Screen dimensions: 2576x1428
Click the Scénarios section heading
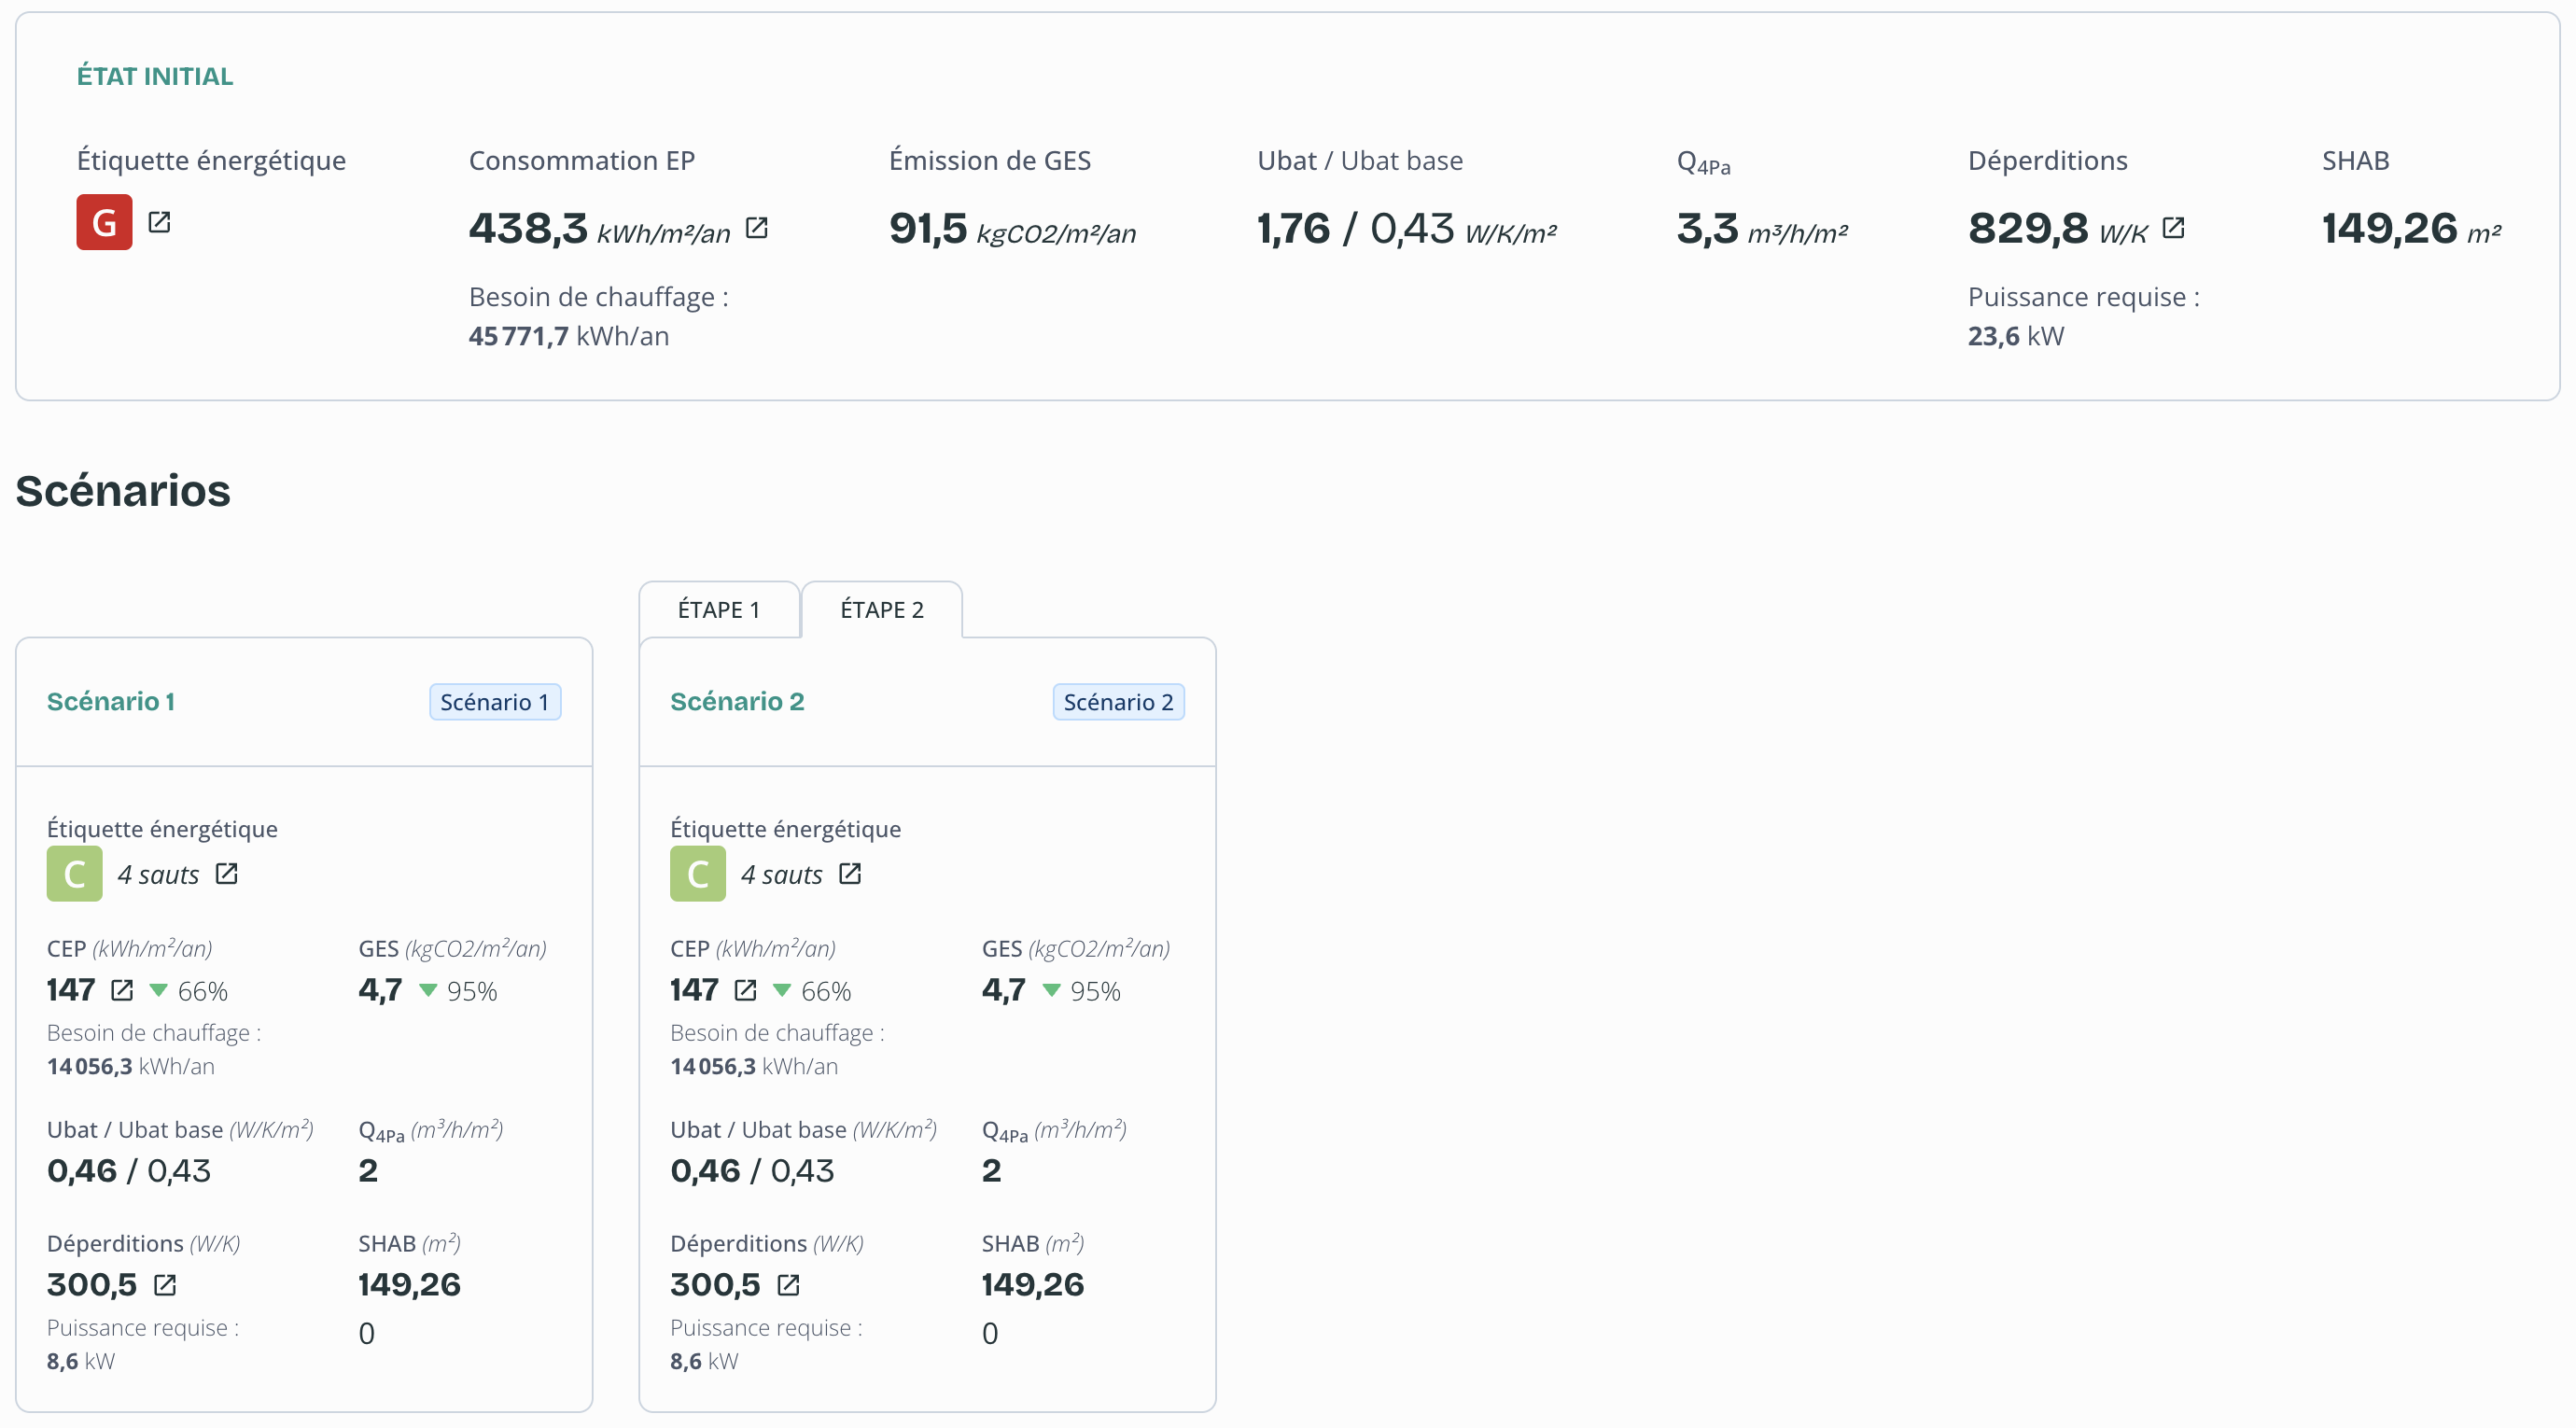(x=123, y=491)
